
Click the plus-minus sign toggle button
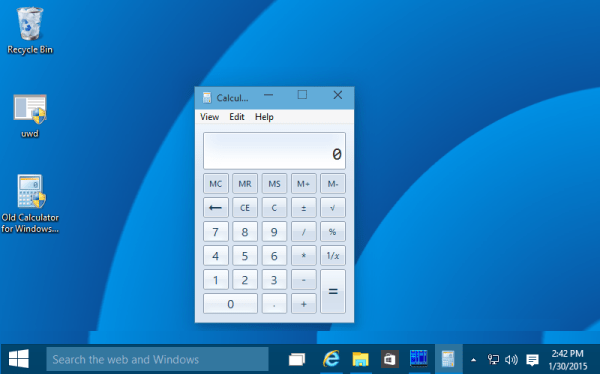coord(303,207)
